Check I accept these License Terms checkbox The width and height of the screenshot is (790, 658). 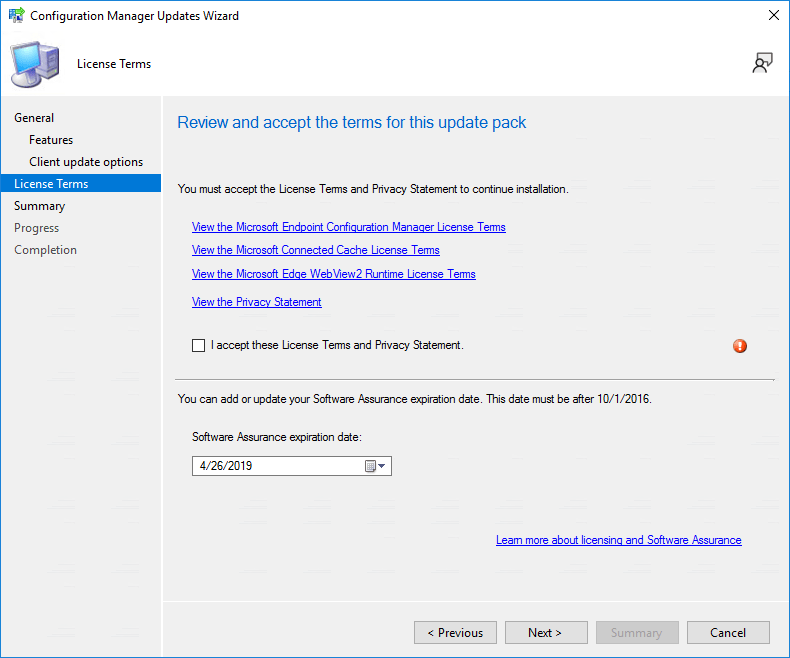(x=199, y=345)
